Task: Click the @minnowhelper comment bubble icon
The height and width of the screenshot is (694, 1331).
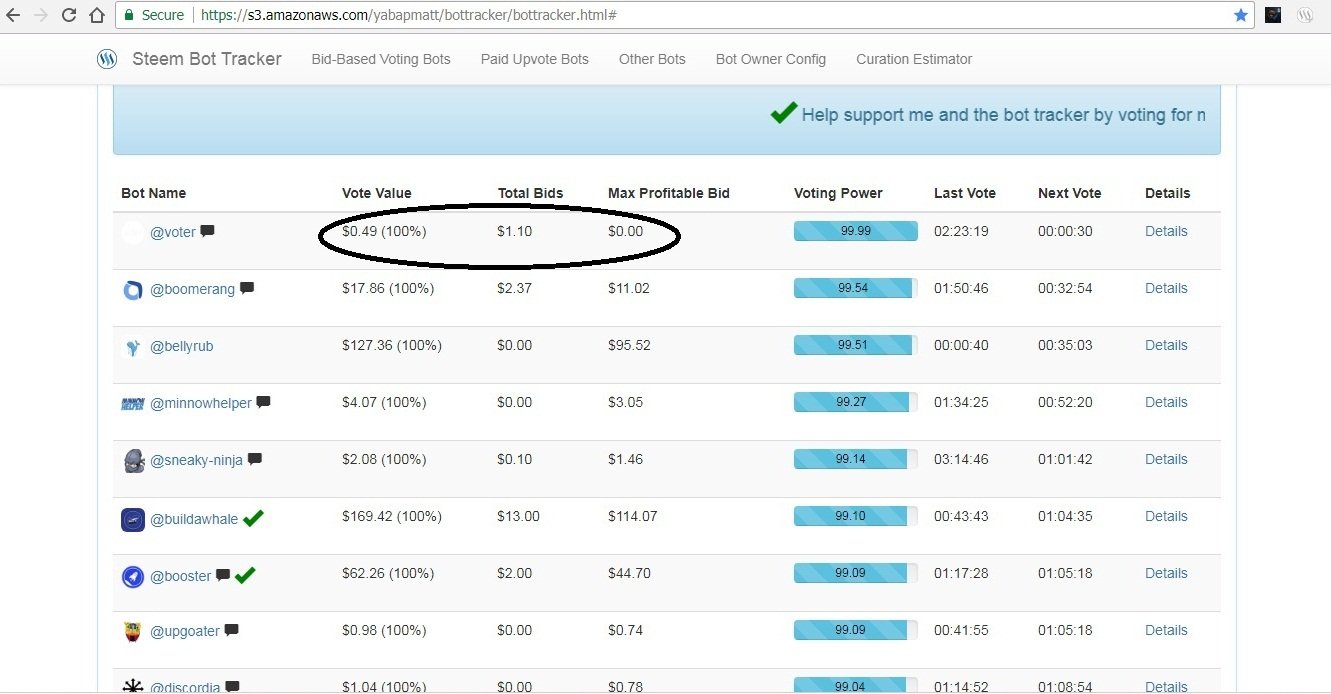Action: tap(263, 402)
